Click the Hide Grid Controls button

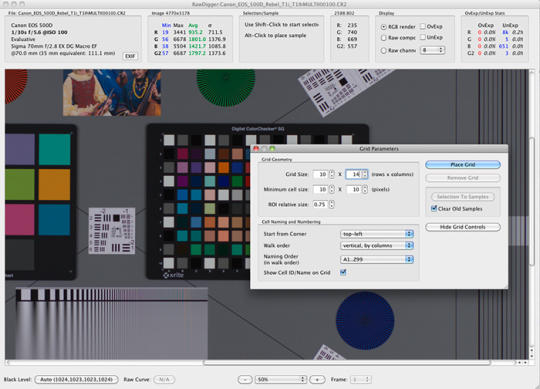463,227
